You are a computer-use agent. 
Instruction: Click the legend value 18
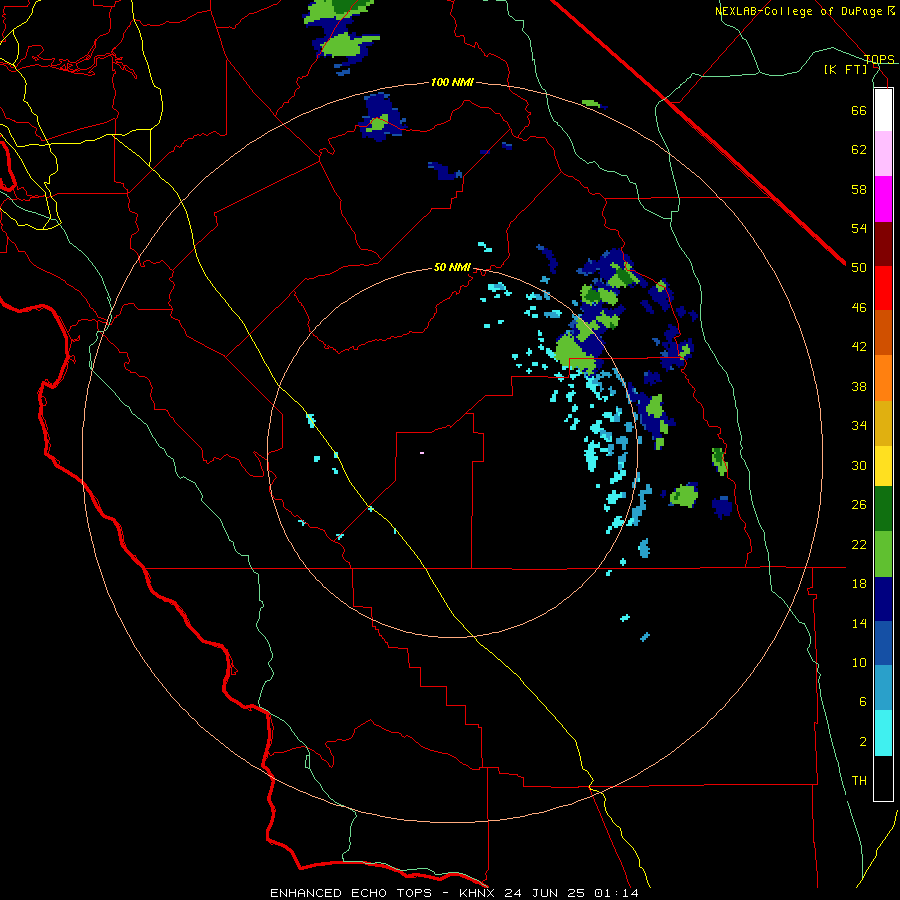pyautogui.click(x=859, y=584)
